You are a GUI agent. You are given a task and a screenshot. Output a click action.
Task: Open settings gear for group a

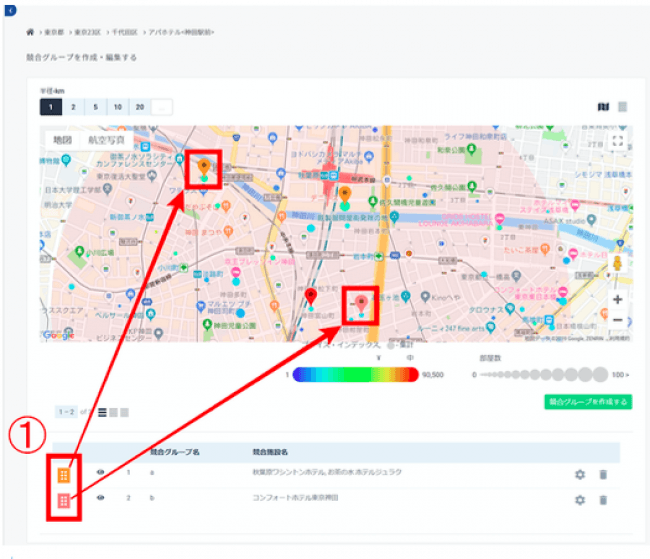[x=580, y=474]
